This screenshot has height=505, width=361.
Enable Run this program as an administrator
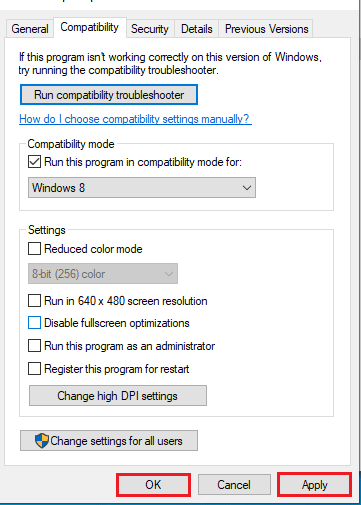pos(34,346)
